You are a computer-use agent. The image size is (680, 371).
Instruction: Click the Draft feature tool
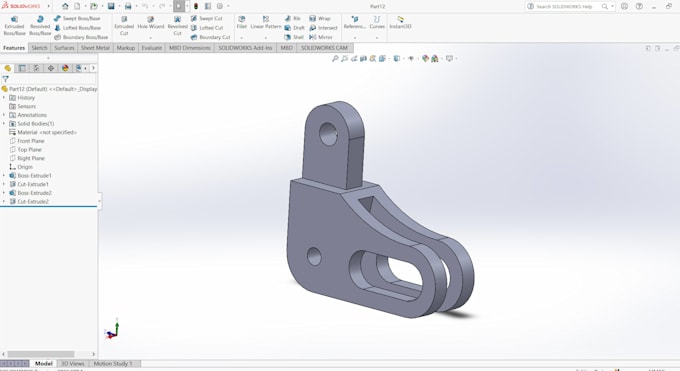pos(294,28)
